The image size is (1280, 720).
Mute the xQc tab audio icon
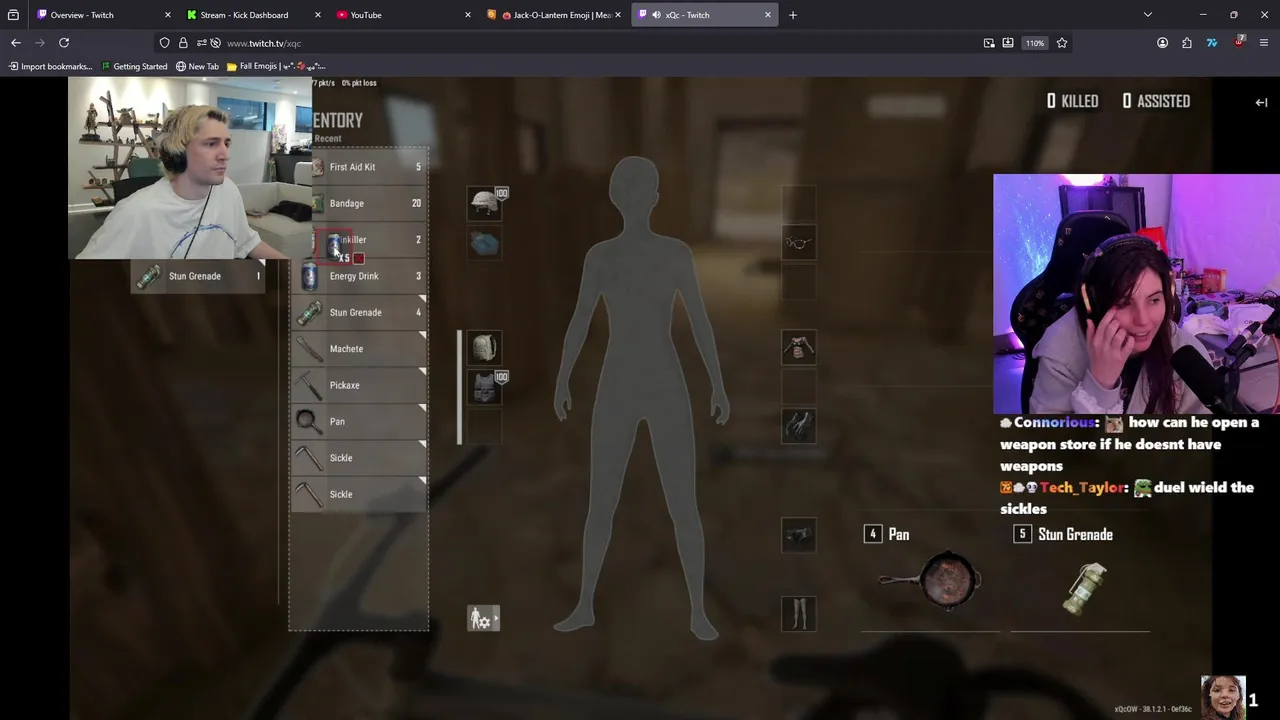coord(655,15)
